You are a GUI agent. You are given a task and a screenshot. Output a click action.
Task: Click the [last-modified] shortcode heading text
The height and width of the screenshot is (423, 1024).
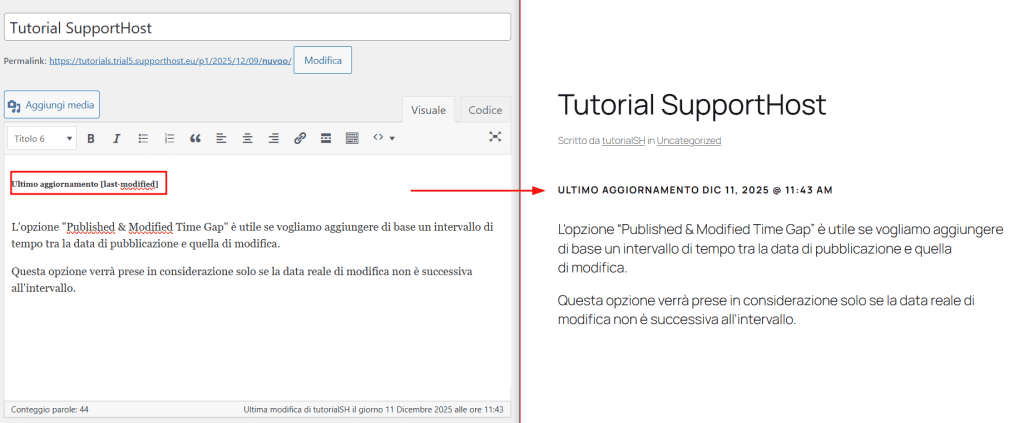tap(85, 184)
